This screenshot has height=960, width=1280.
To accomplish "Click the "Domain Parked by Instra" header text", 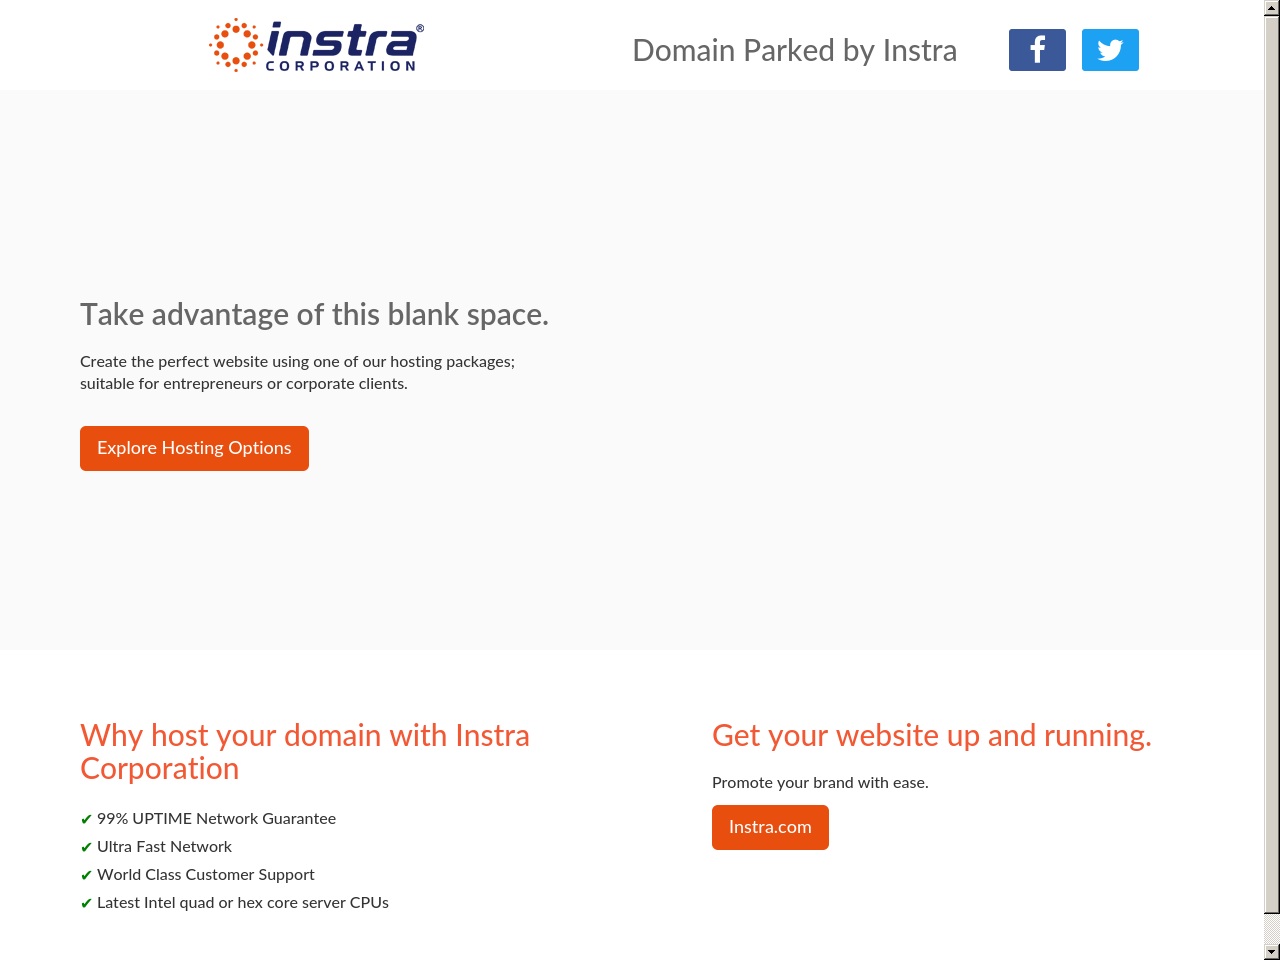I will 795,50.
